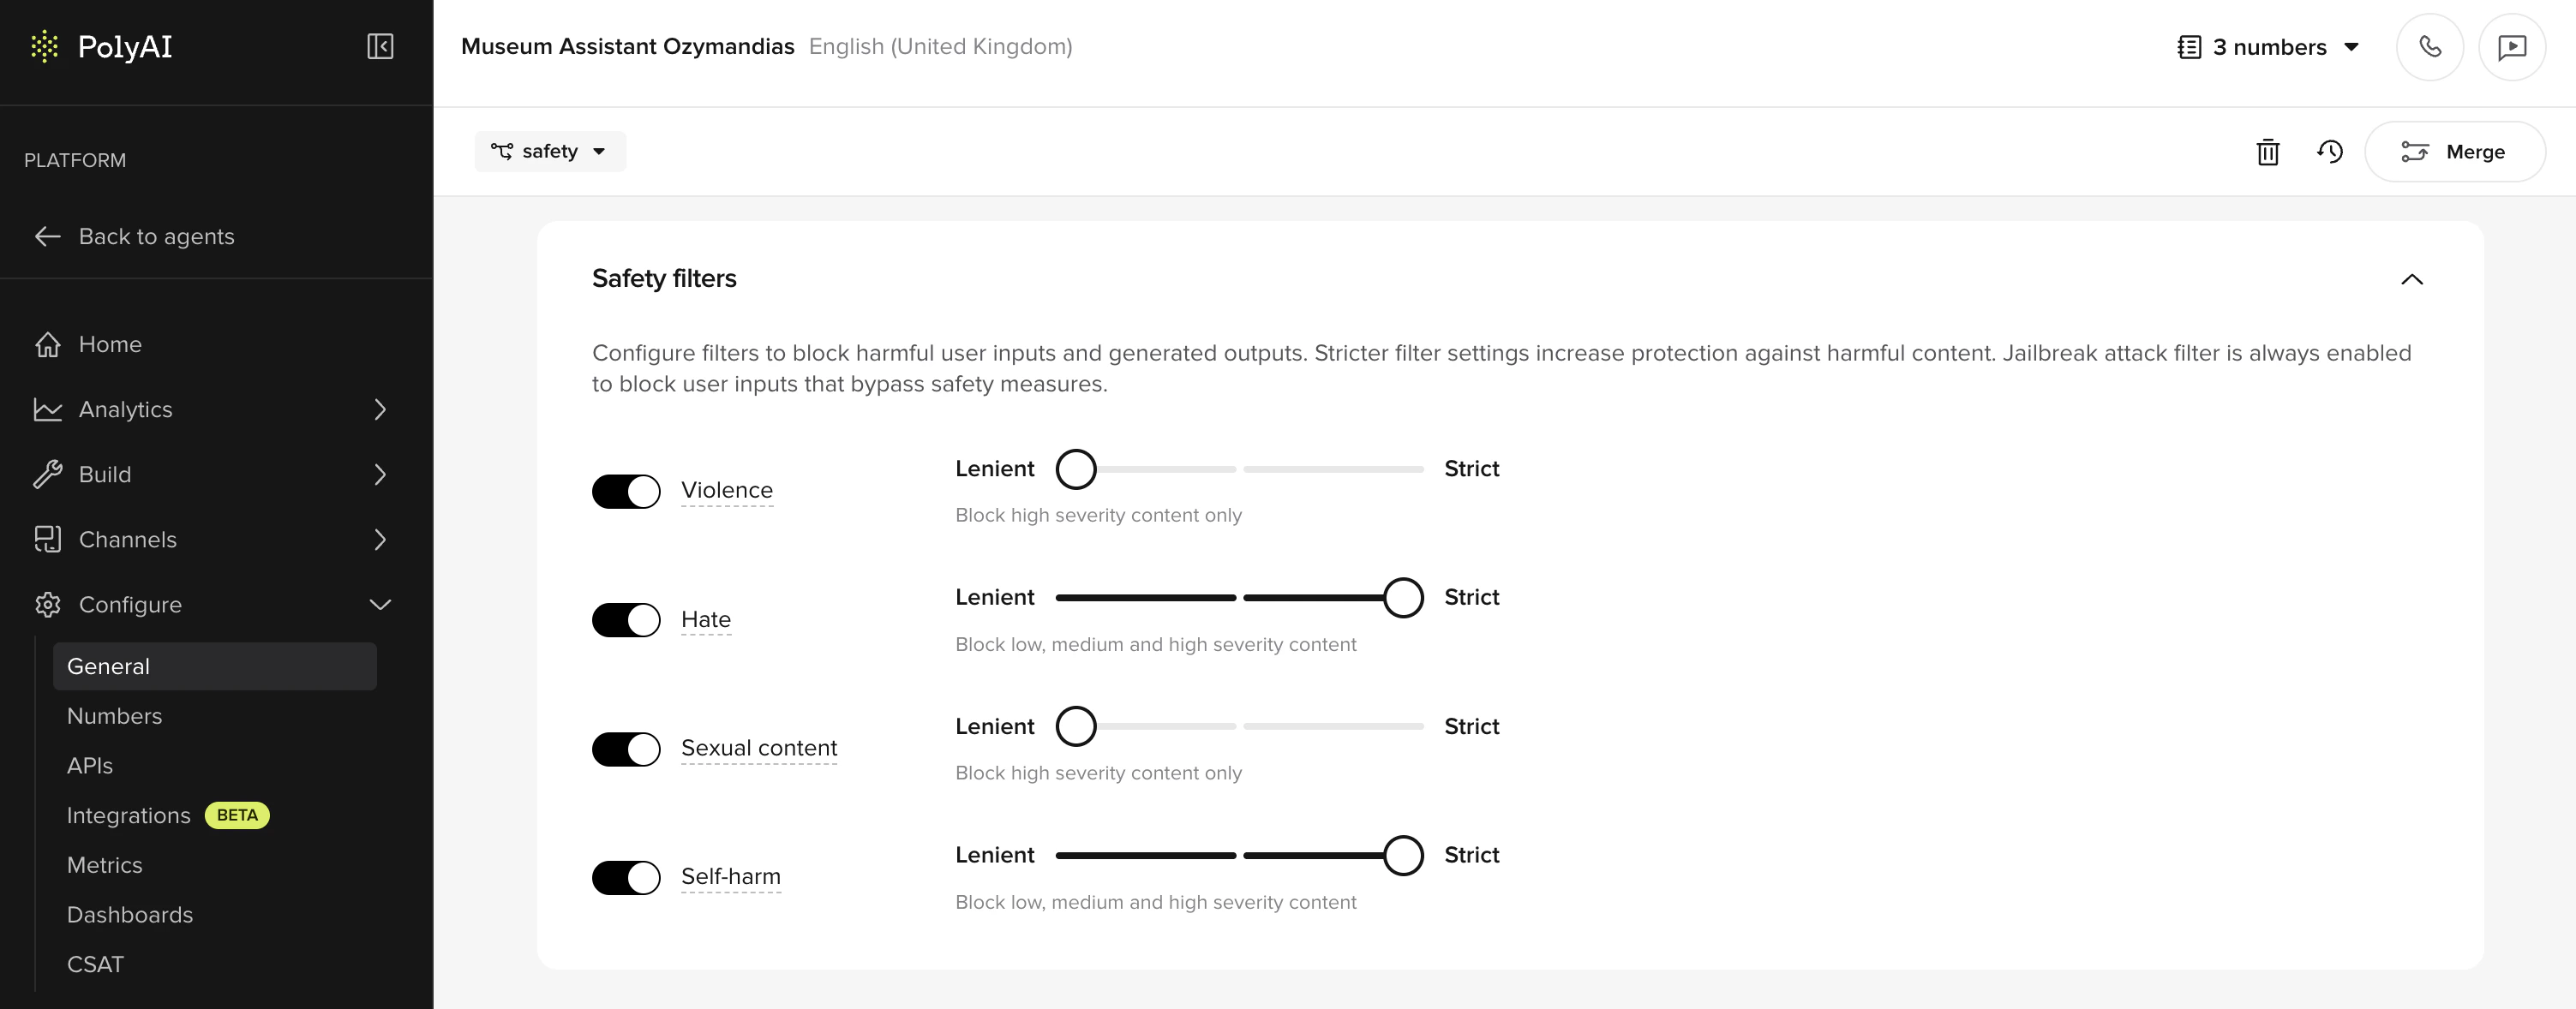Click the Merge button
This screenshot has width=2576, height=1009.
pyautogui.click(x=2455, y=152)
